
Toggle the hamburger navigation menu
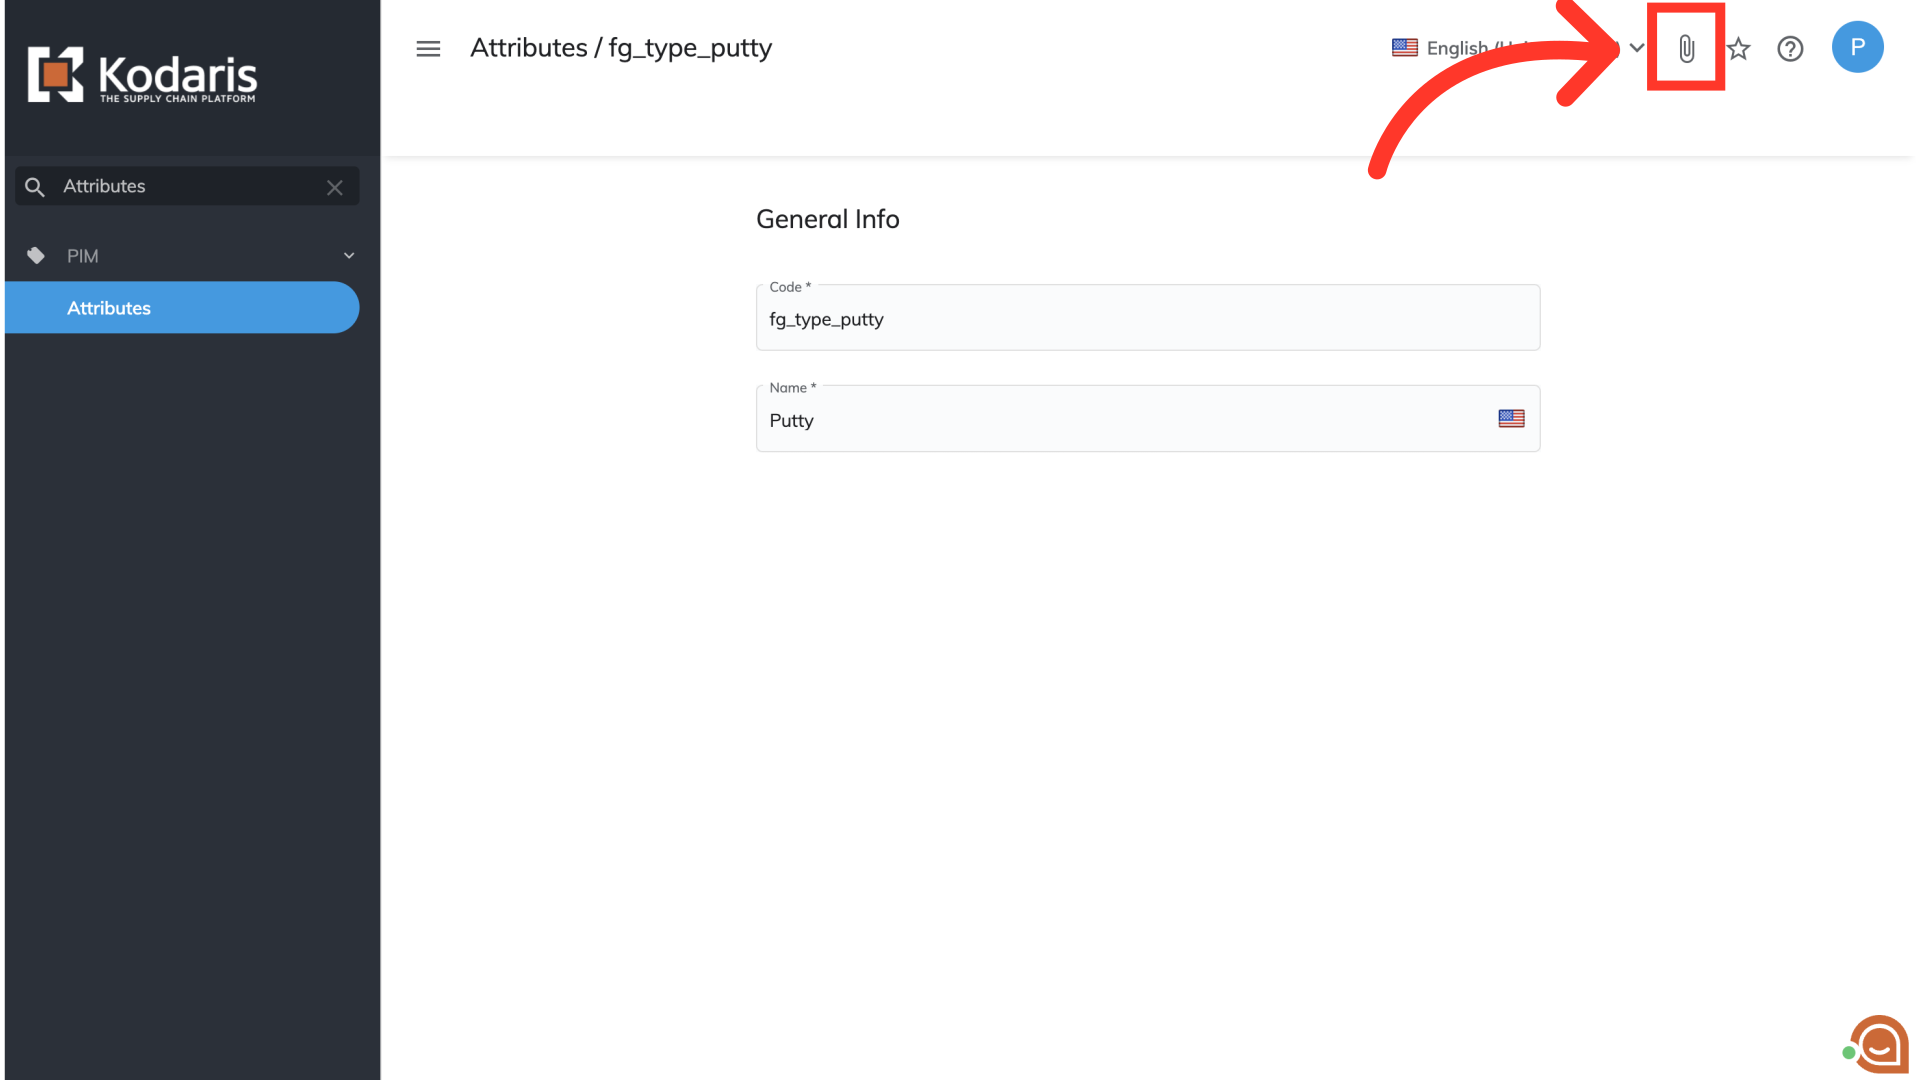428,48
